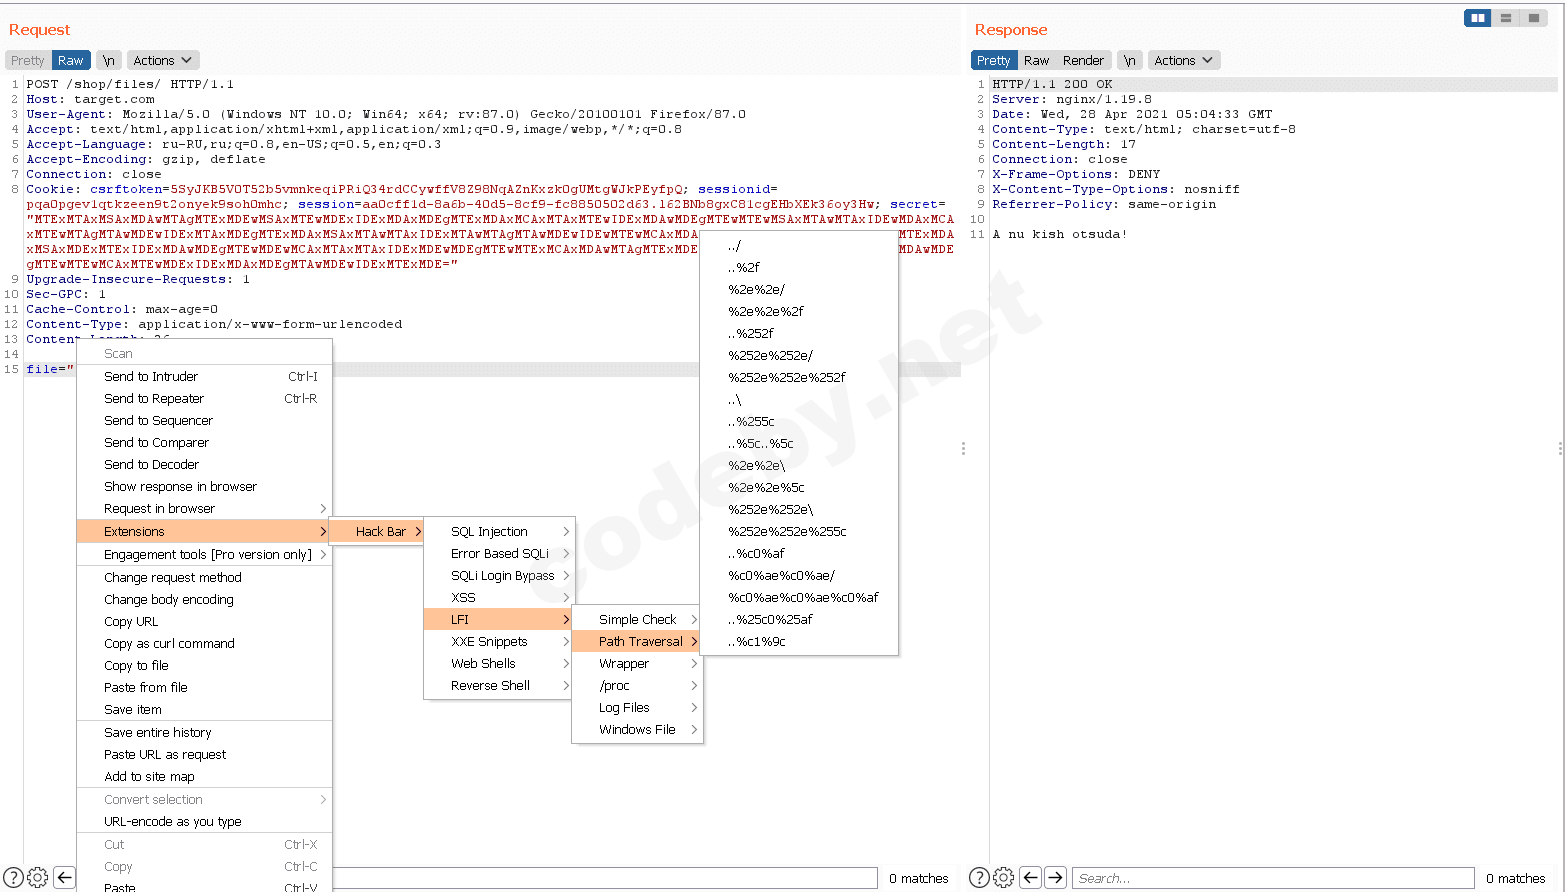The height and width of the screenshot is (892, 1565).
Task: Select the top-bottom split layout icon
Action: point(1505,18)
